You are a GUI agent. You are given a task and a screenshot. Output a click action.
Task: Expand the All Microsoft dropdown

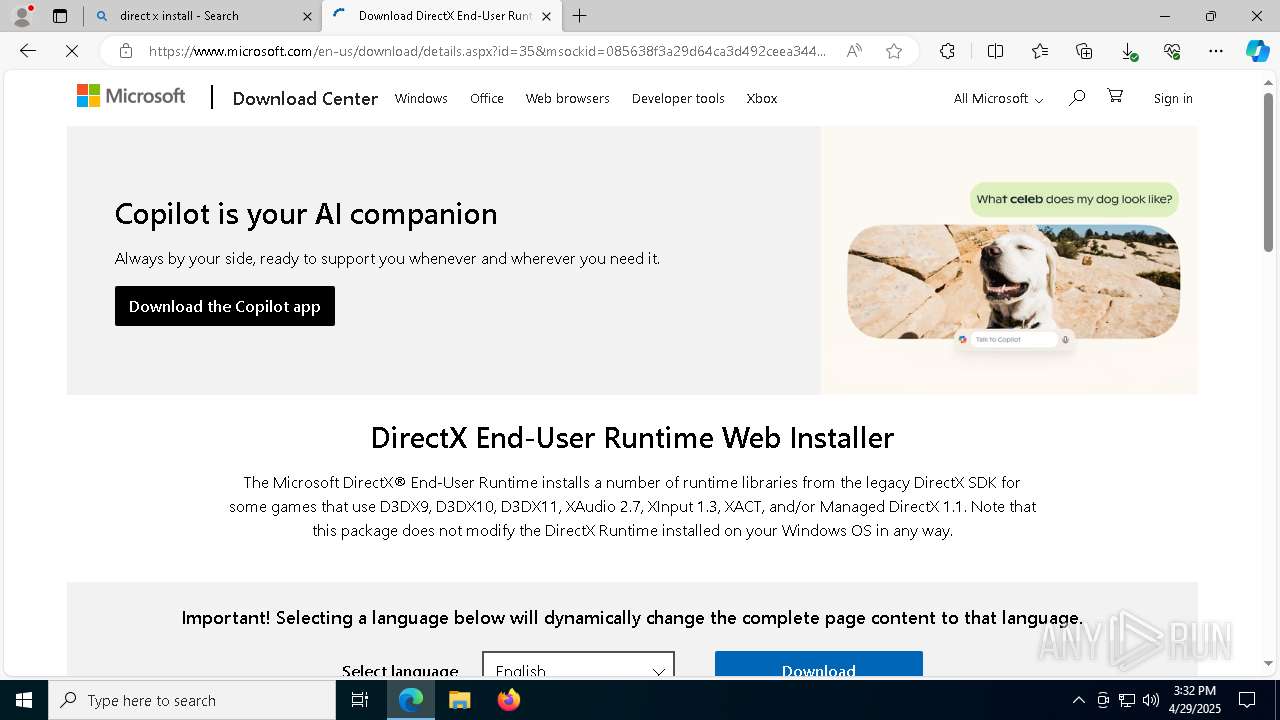998,98
